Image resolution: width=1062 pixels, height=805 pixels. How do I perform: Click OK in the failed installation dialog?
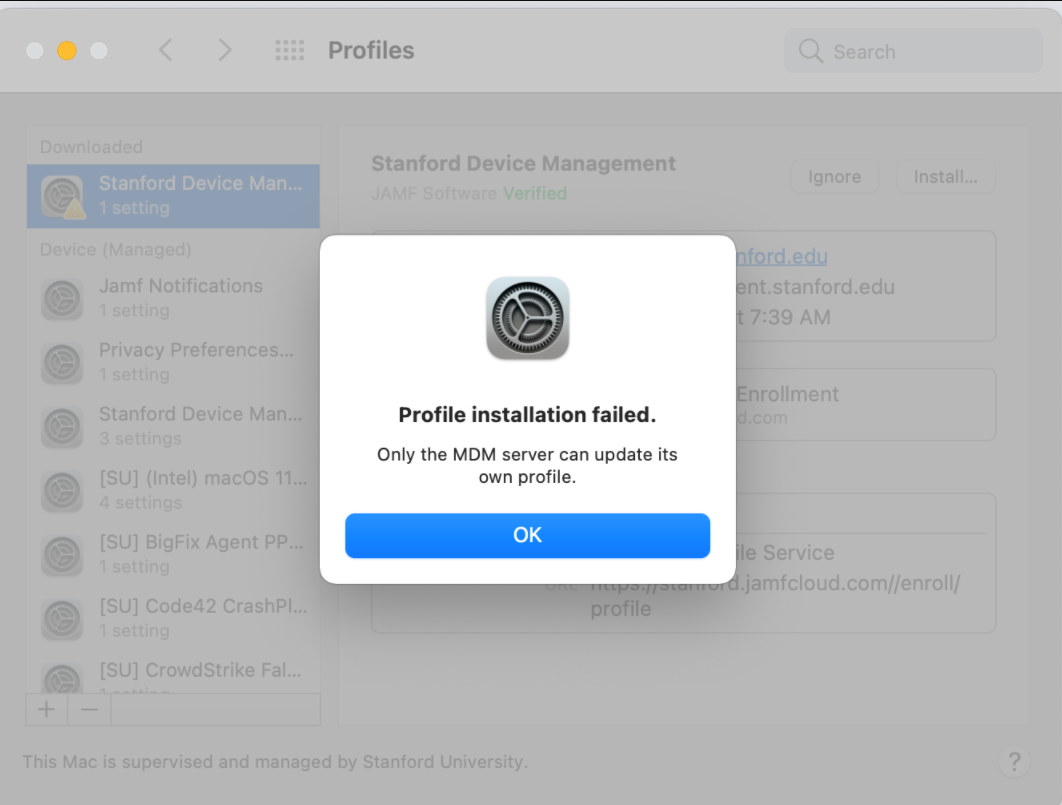[x=527, y=535]
